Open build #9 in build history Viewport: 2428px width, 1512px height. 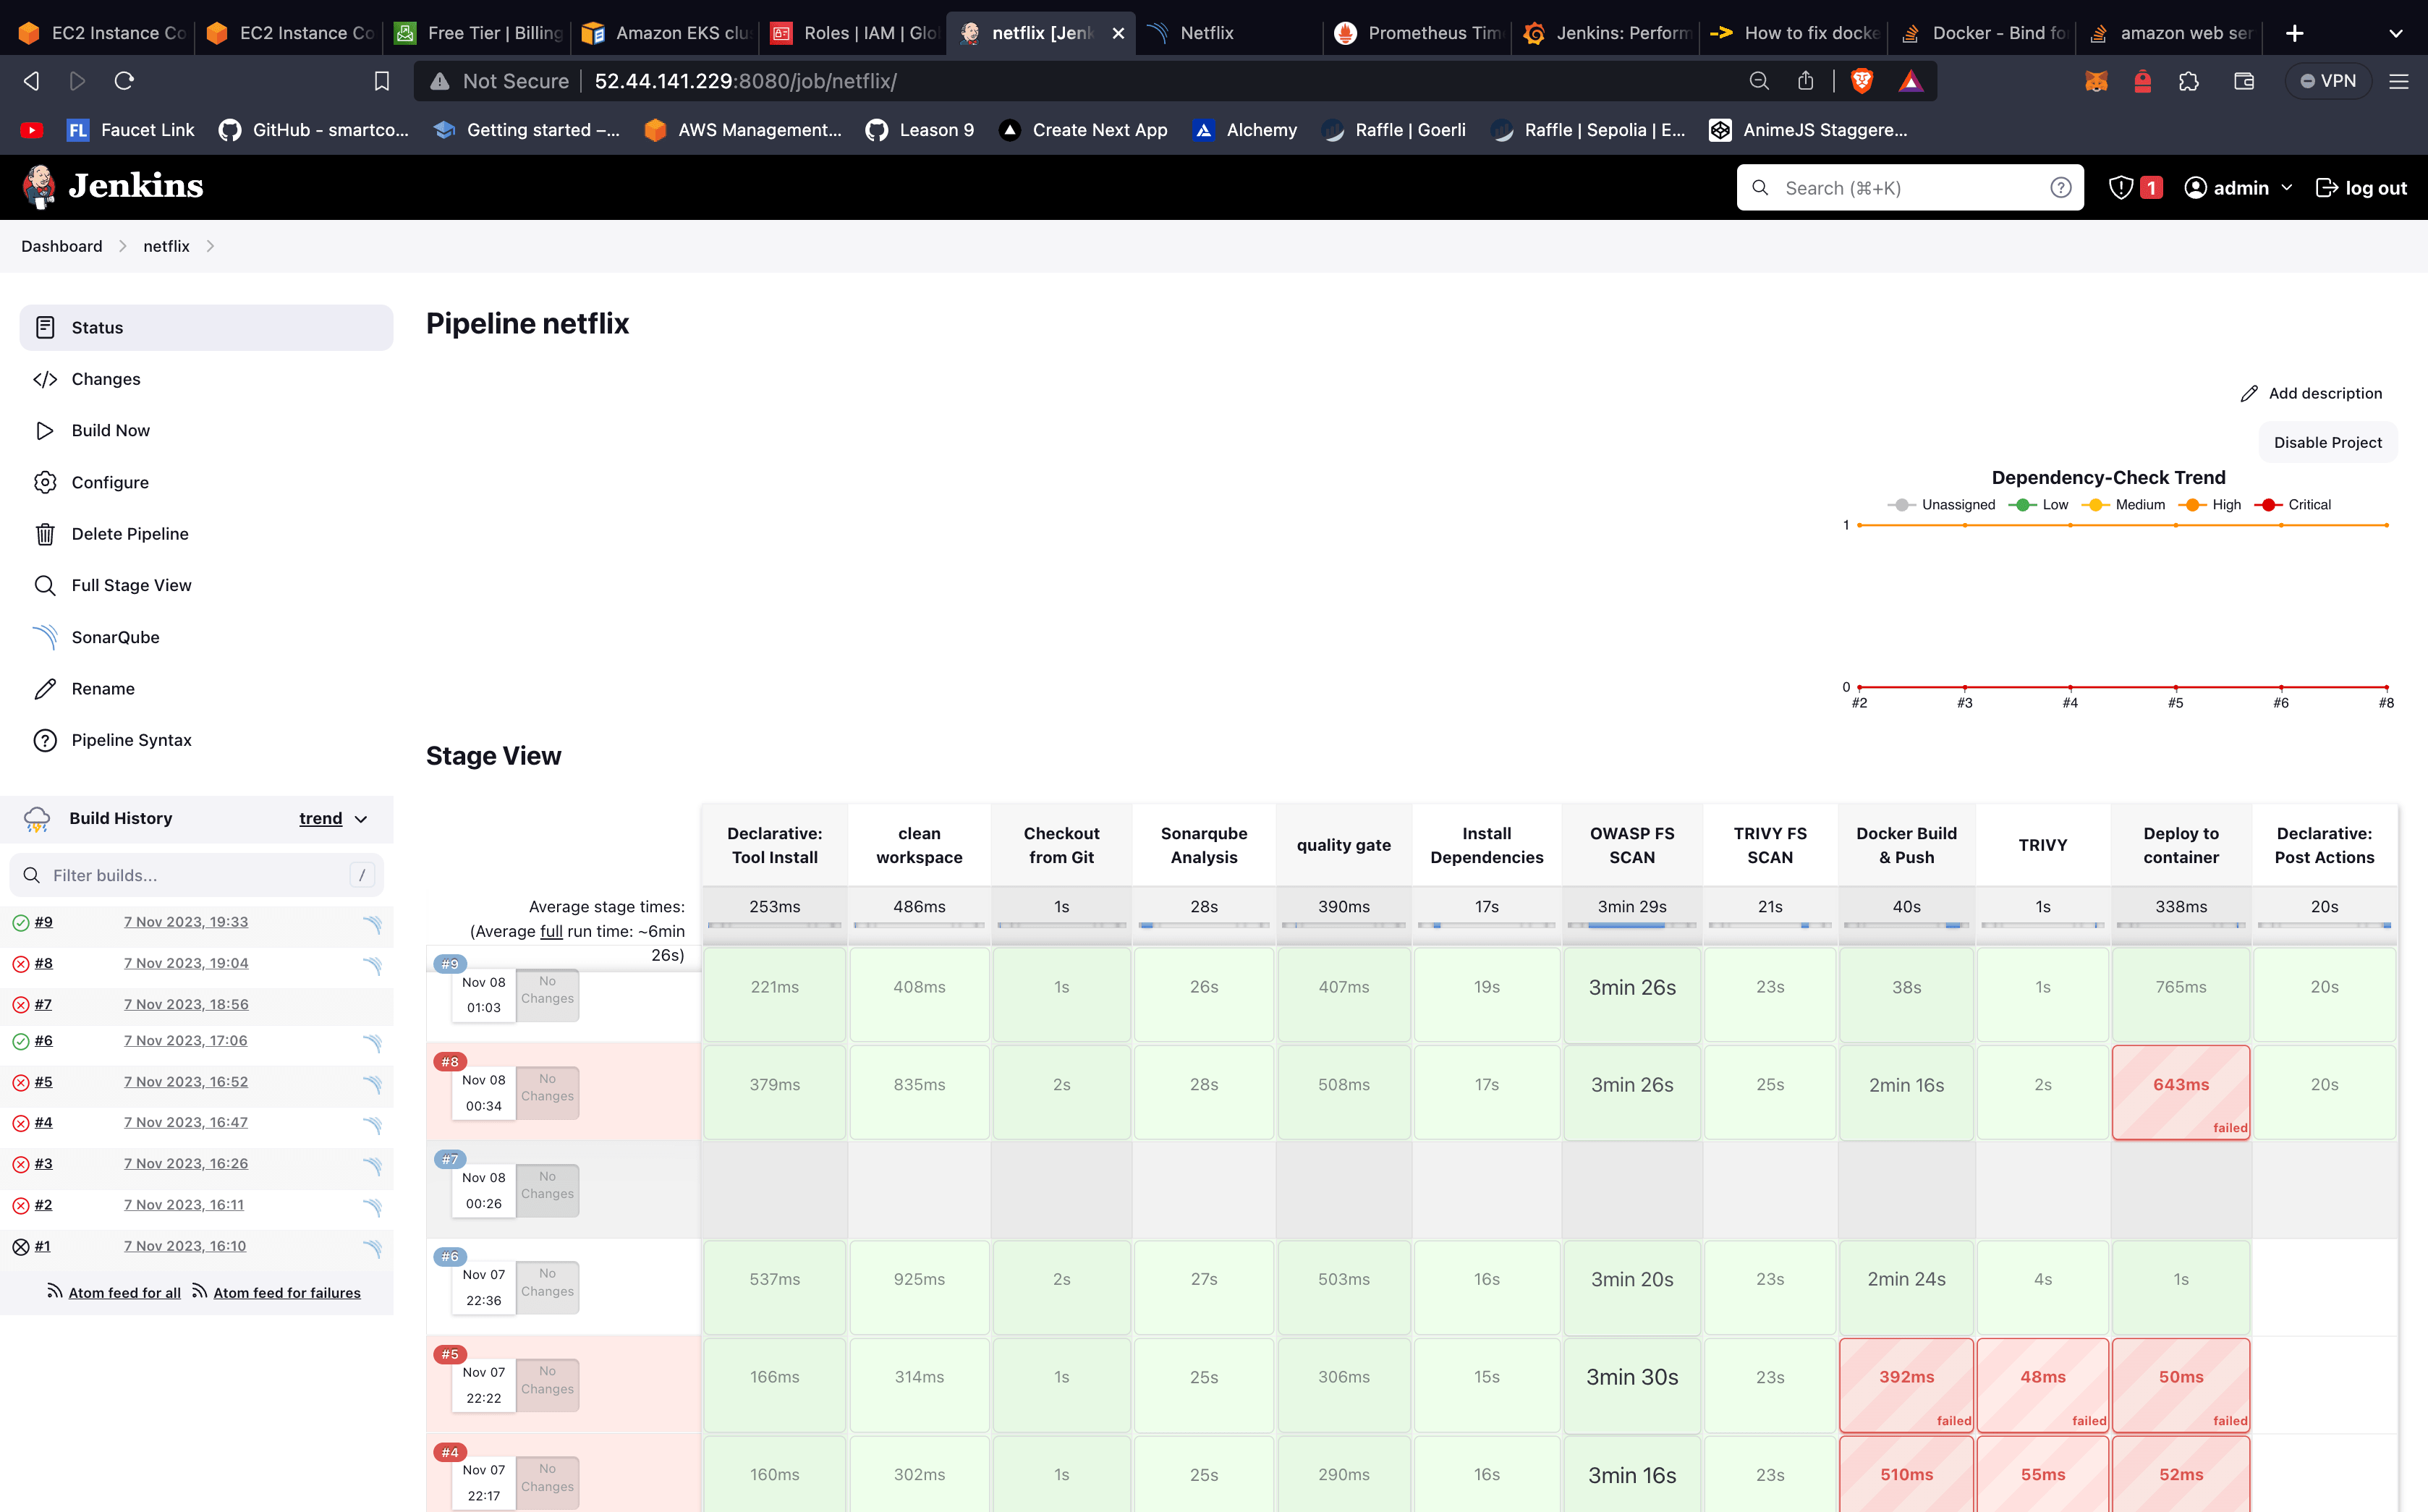pyautogui.click(x=43, y=922)
